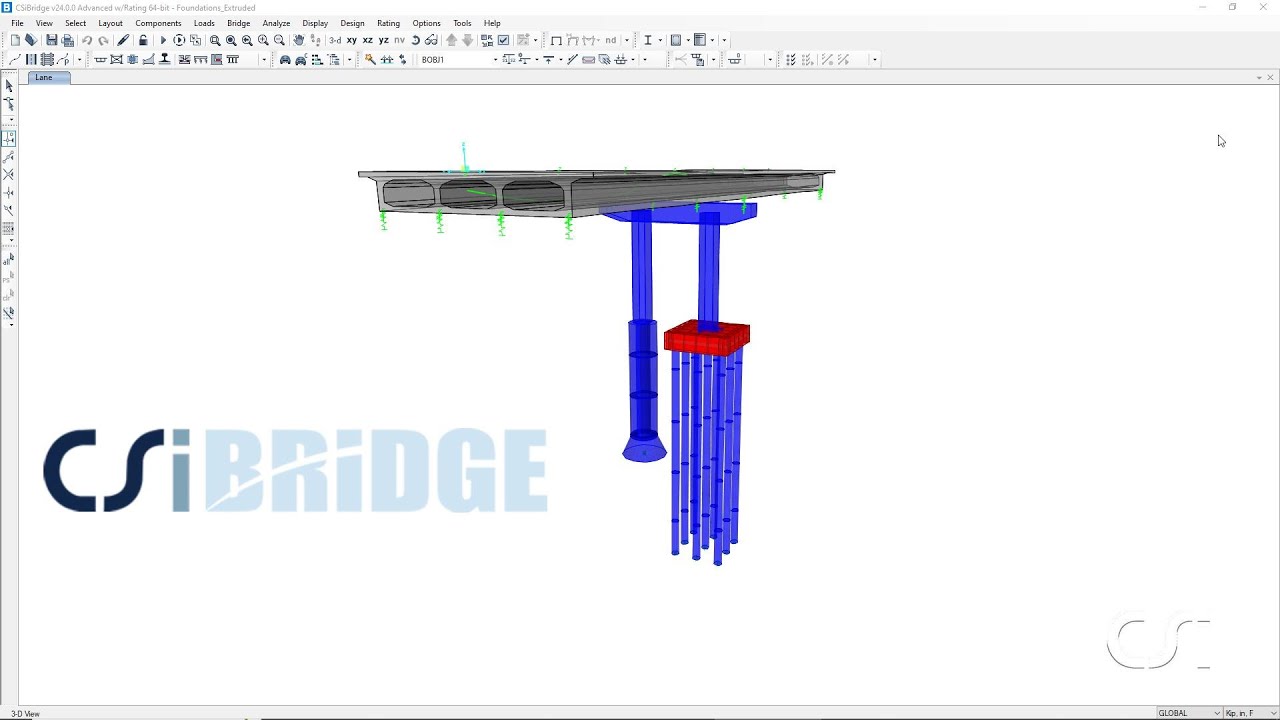Click the Print graphics icon
The height and width of the screenshot is (720, 1280).
pyautogui.click(x=68, y=40)
